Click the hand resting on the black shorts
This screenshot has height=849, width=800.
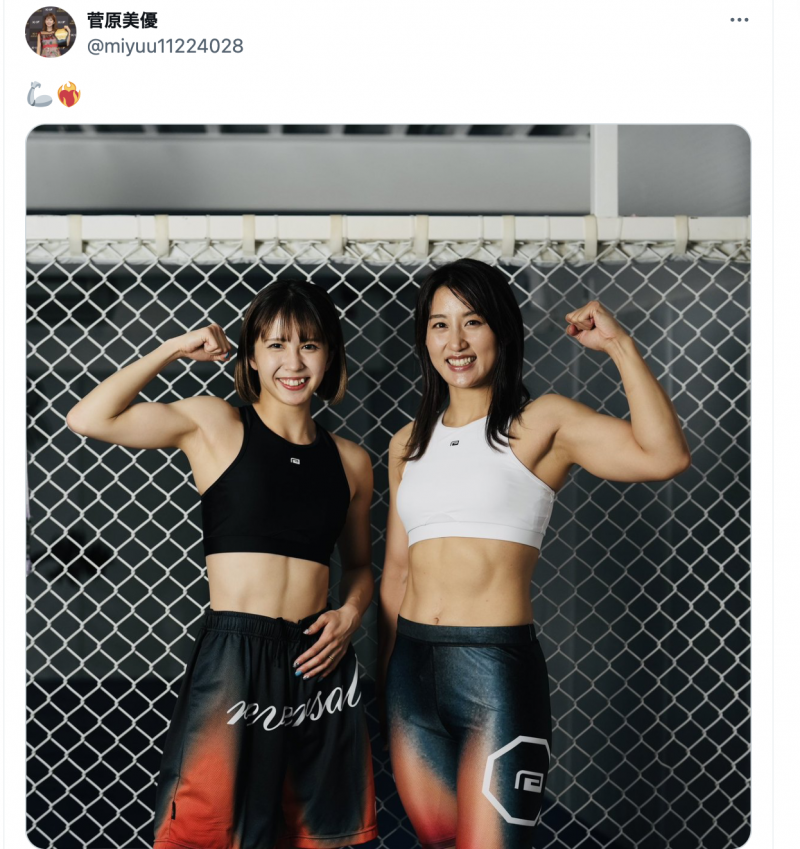click(x=325, y=643)
